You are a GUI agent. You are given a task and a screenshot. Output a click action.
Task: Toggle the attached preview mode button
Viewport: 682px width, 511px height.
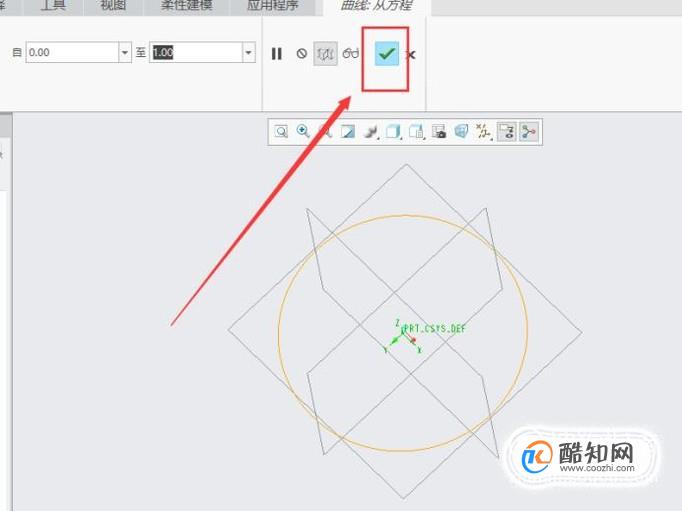tap(325, 53)
